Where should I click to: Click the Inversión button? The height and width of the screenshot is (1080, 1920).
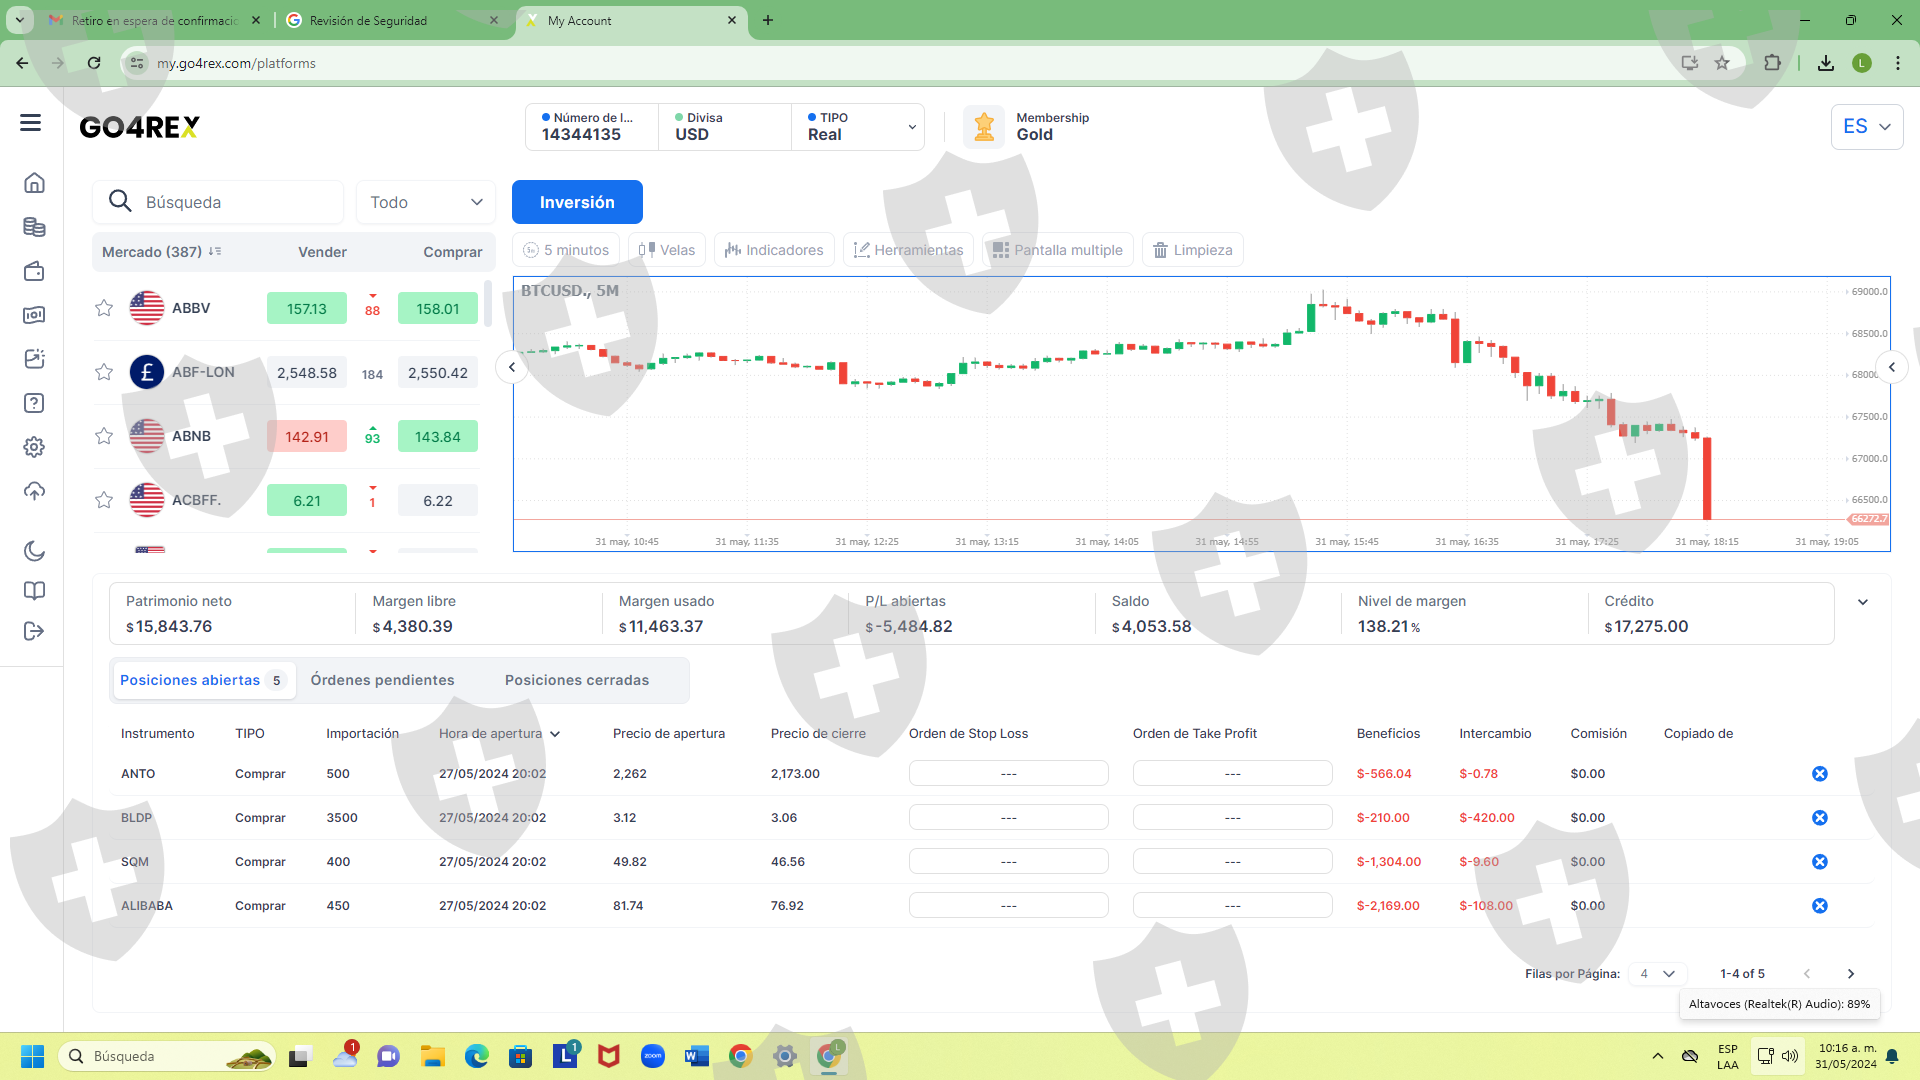click(577, 202)
